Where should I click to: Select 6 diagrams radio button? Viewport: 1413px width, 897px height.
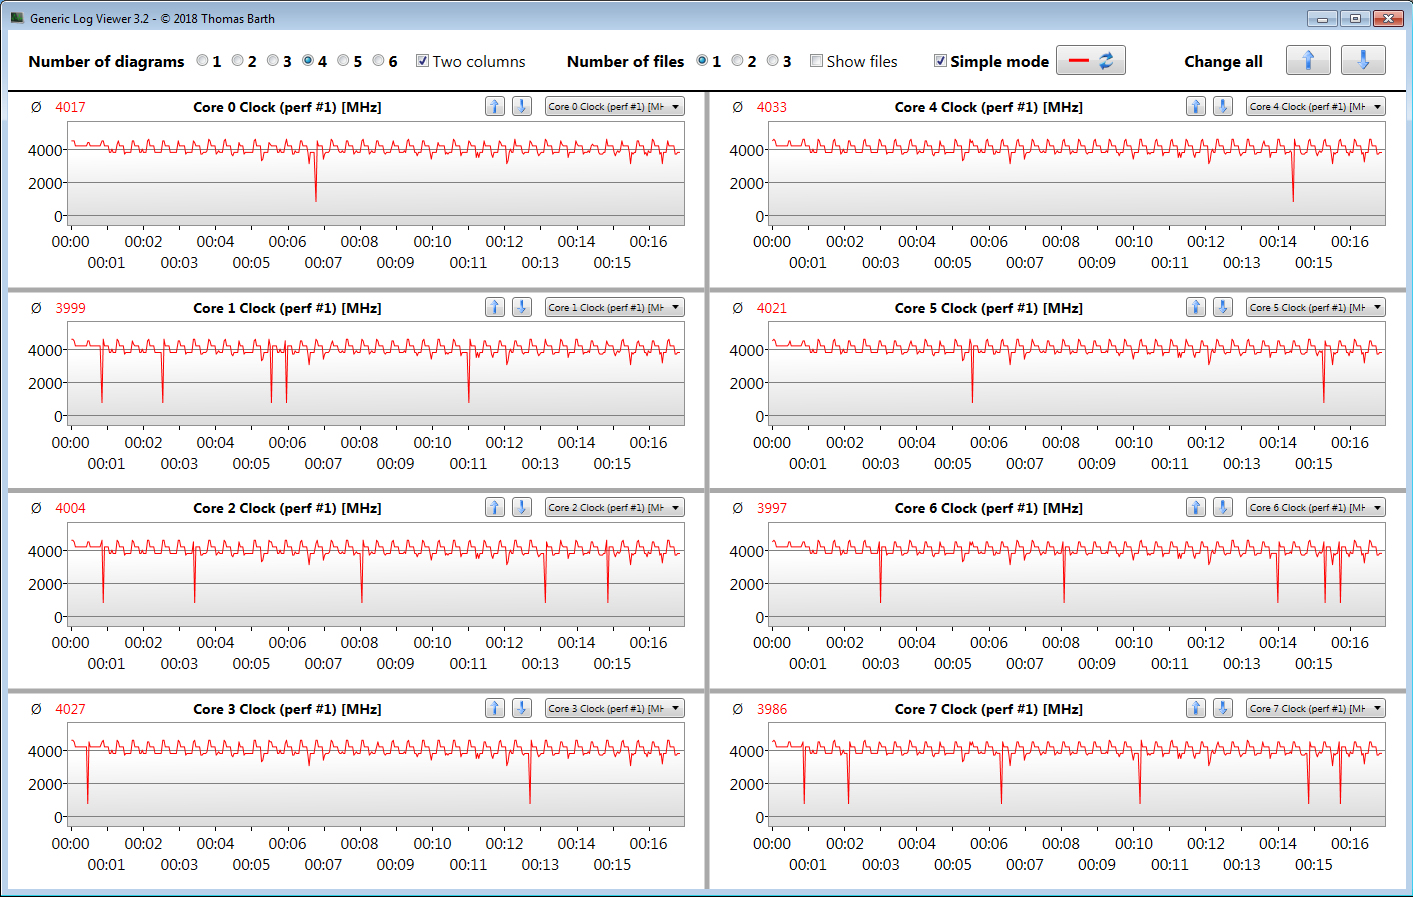(378, 61)
